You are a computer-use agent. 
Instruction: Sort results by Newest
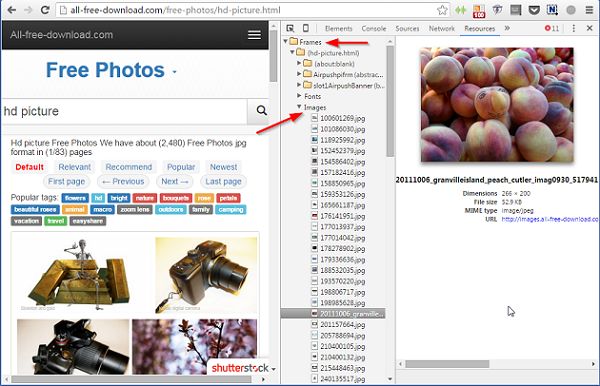pos(223,167)
